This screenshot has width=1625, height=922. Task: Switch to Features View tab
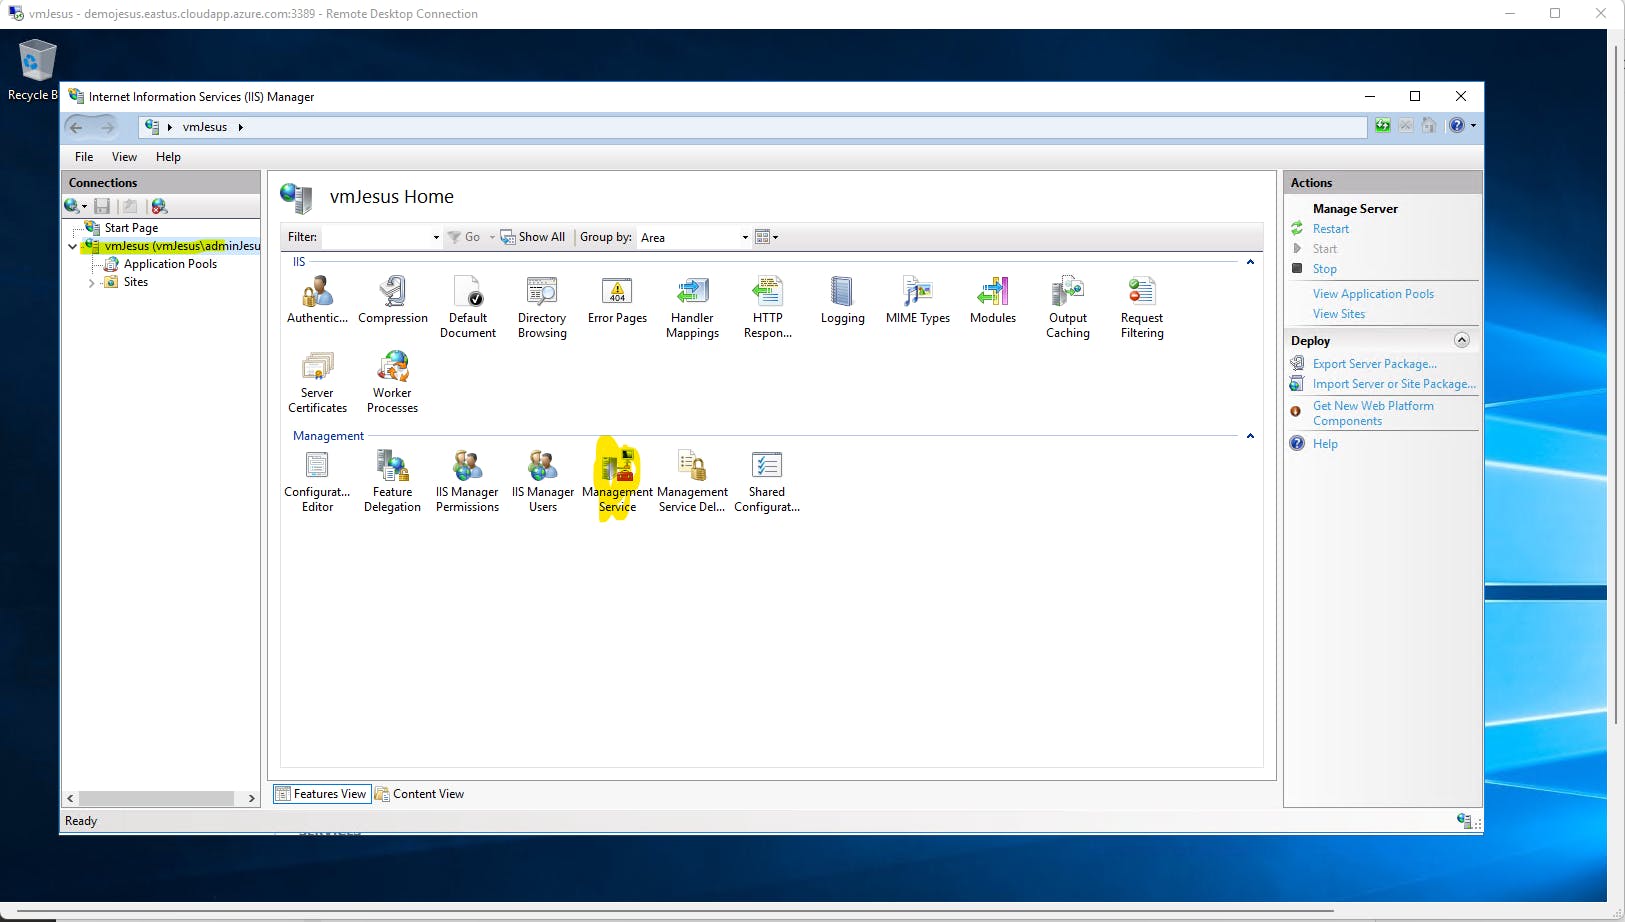pos(321,794)
